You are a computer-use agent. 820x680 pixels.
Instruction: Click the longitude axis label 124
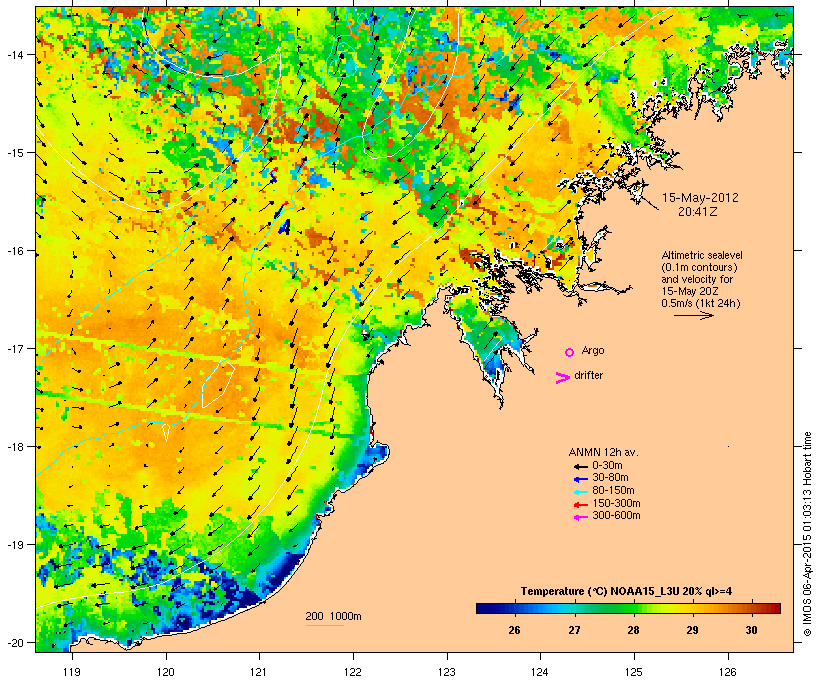(540, 672)
